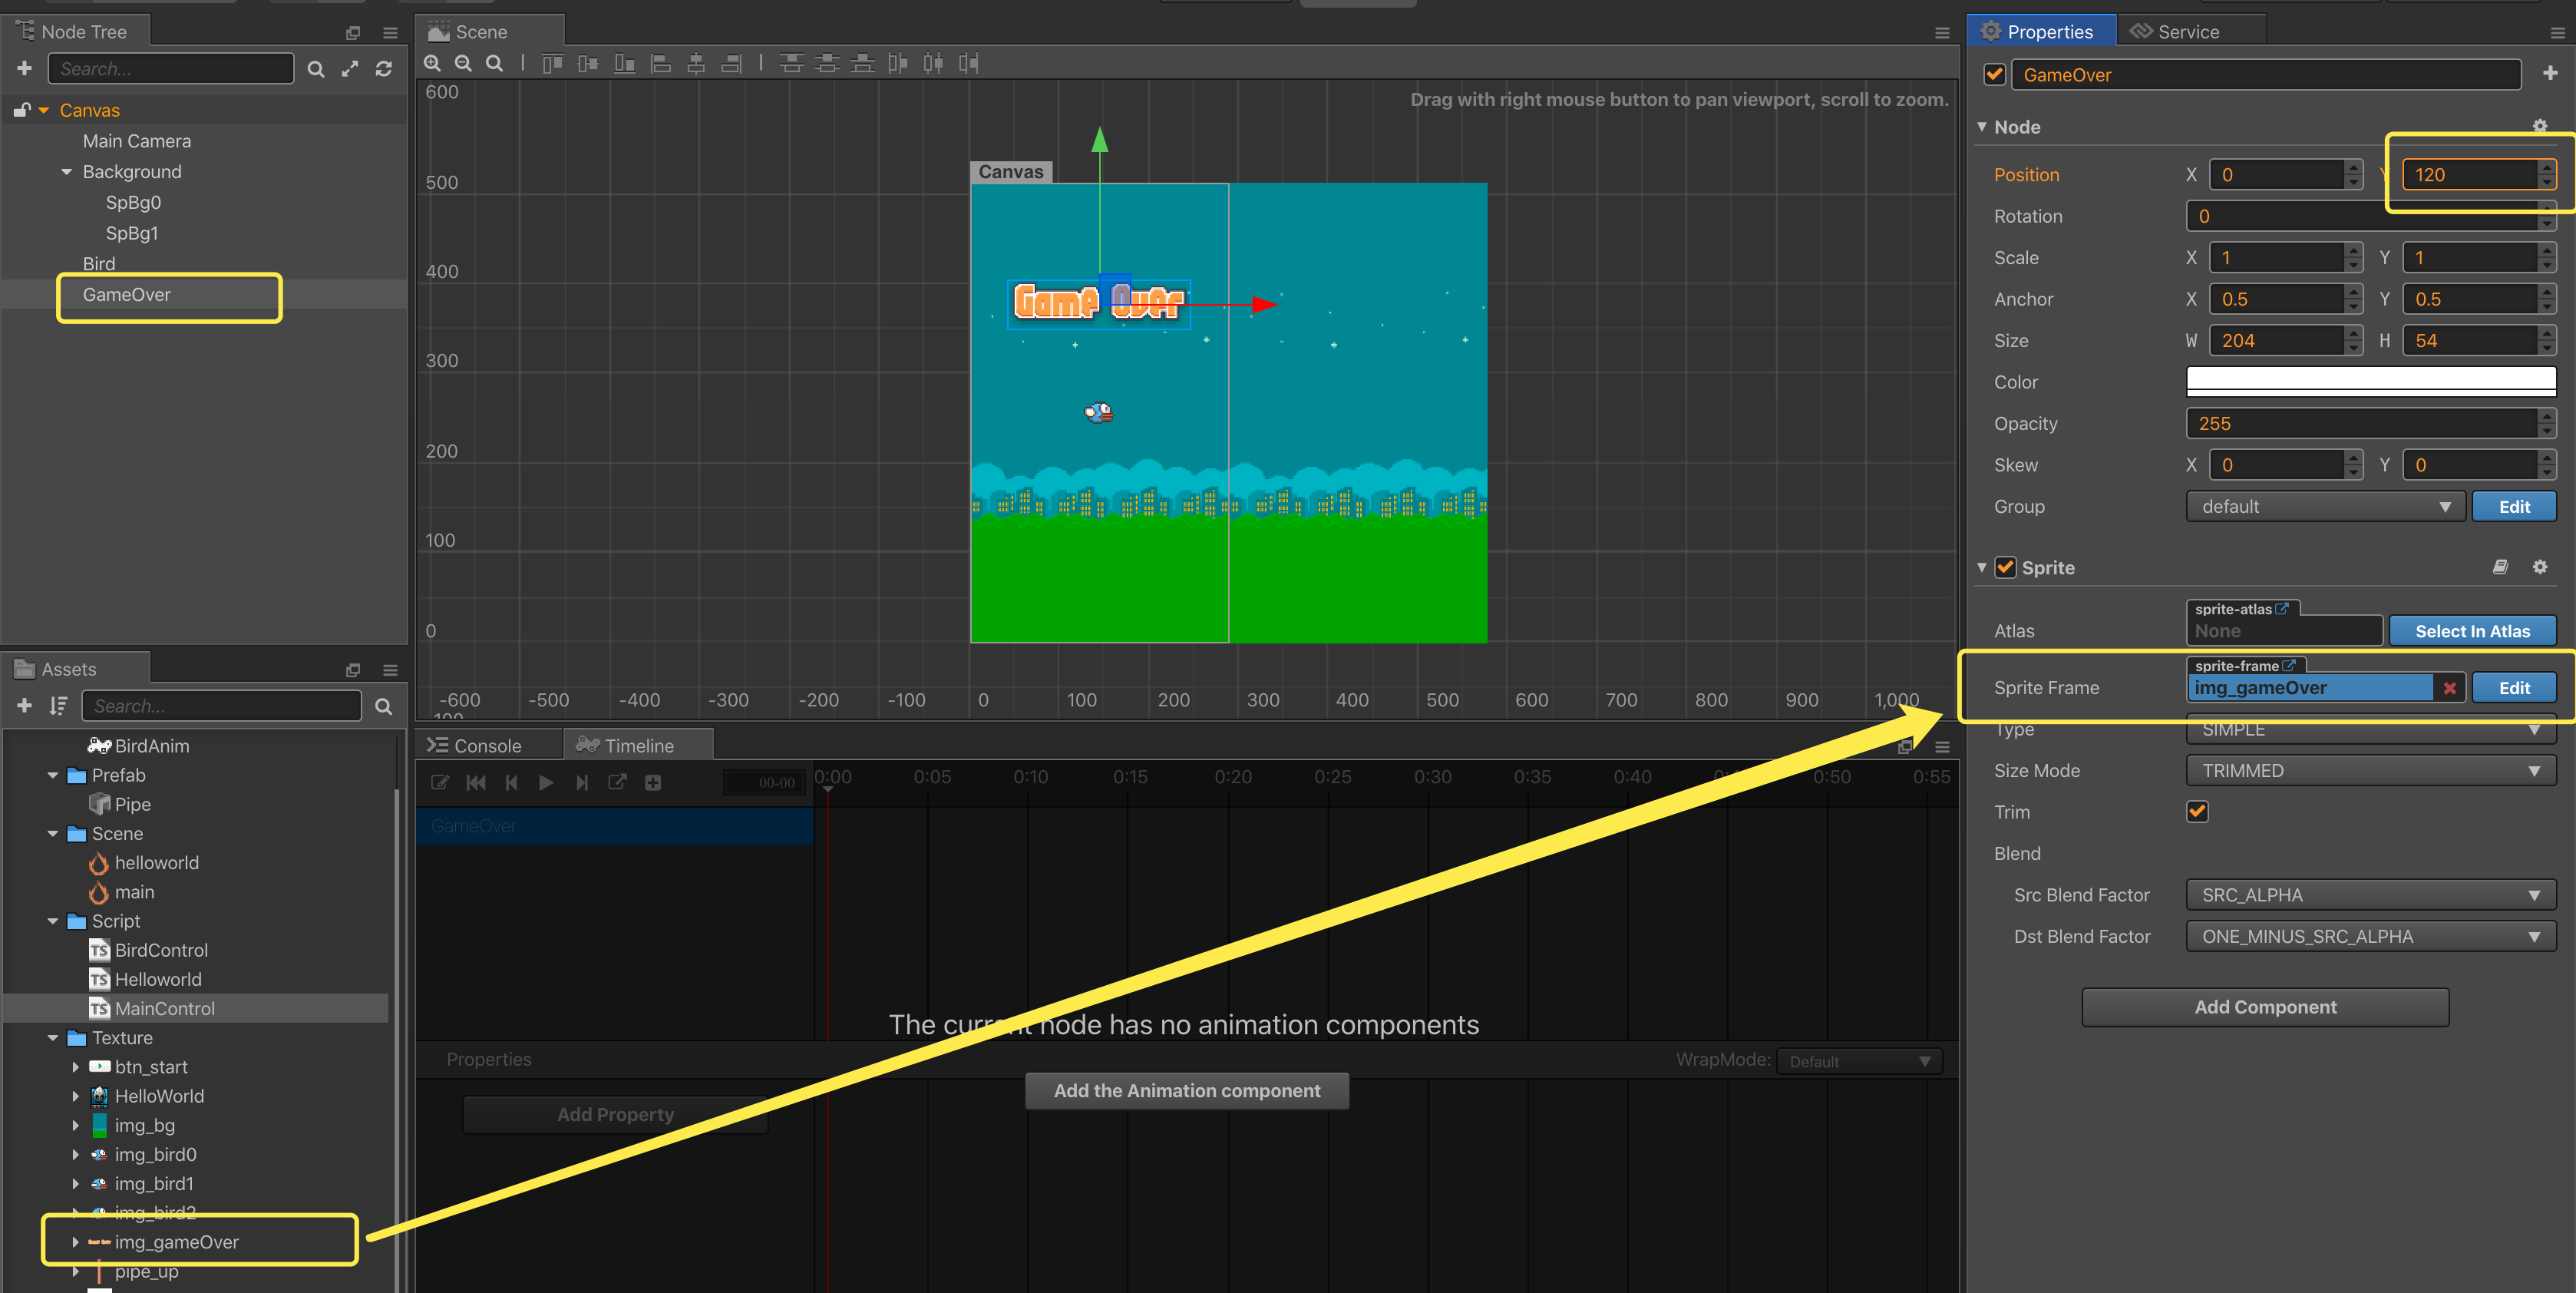This screenshot has height=1293, width=2576.
Task: Jump to first frame in Timeline
Action: tap(476, 782)
